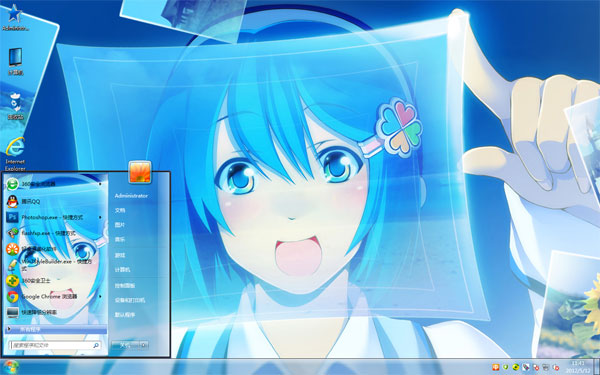Click the search magnifier icon
Image resolution: width=600 pixels, height=375 pixels.
96,345
